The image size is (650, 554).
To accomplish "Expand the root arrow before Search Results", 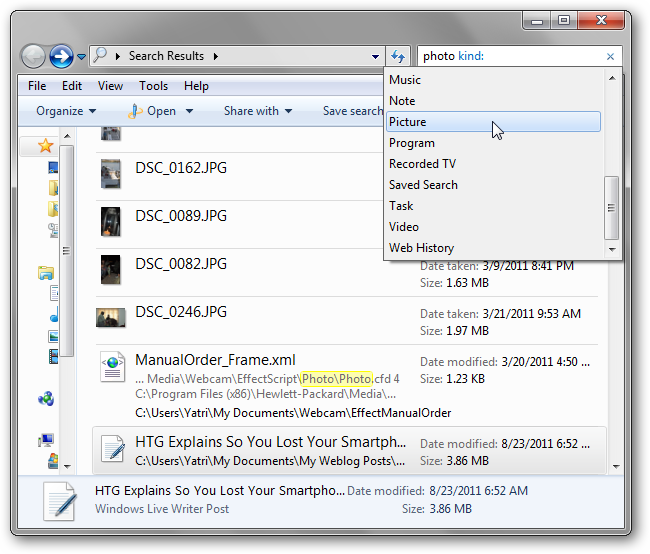I will coord(118,56).
